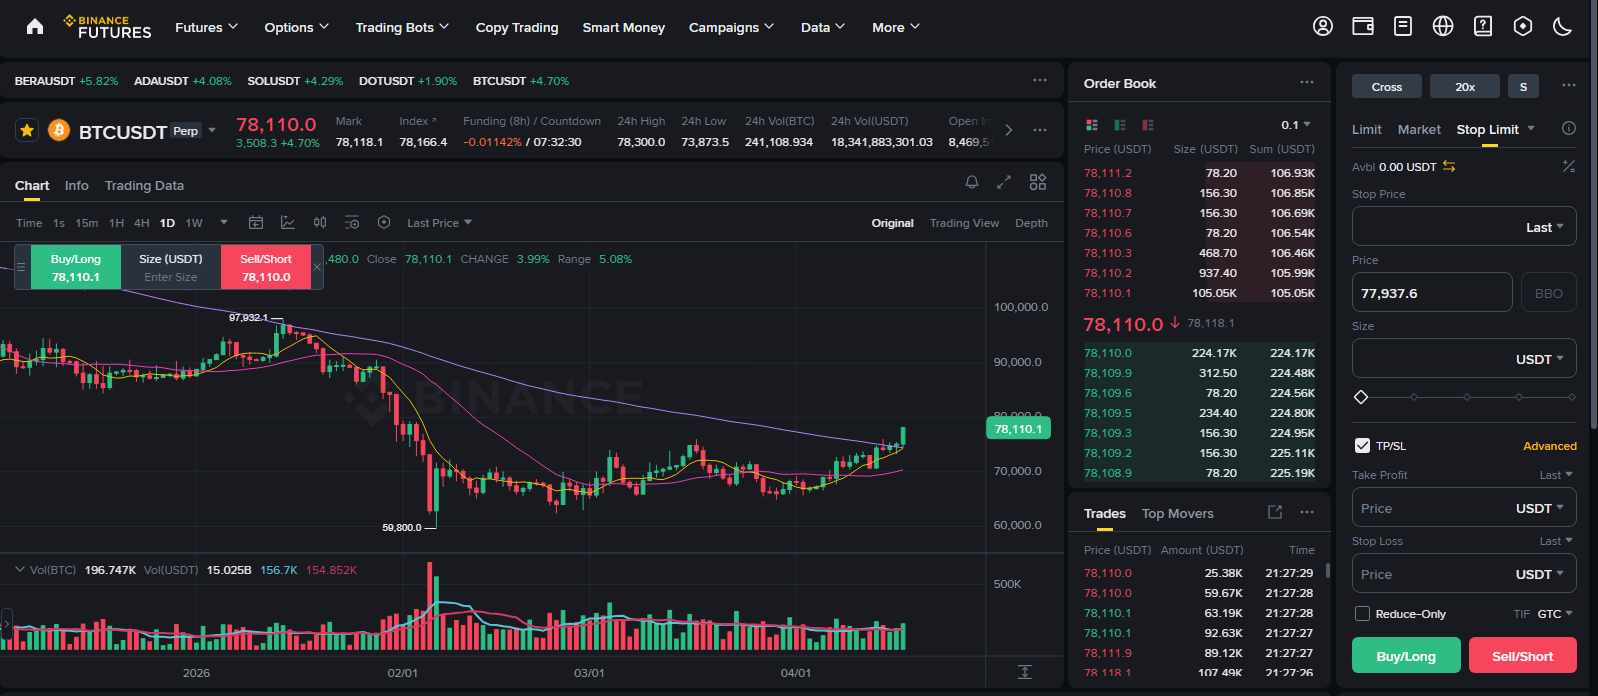Open the Top Movers tab
This screenshot has height=696, width=1598.
(x=1178, y=513)
